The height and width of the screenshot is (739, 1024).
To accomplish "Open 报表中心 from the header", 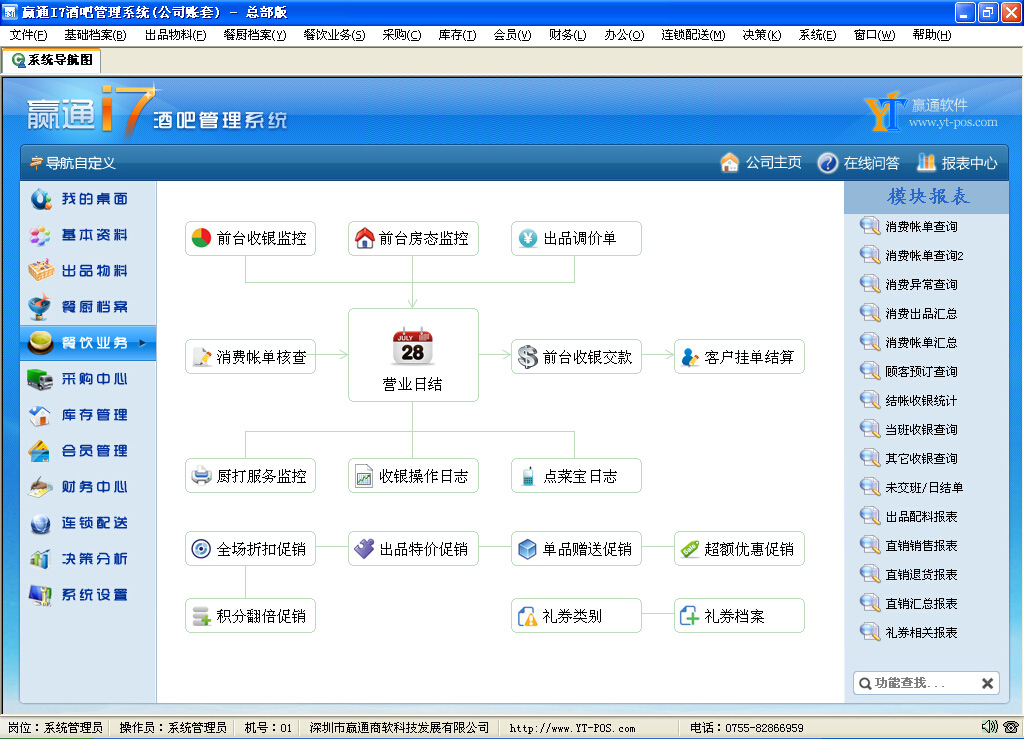I will coord(957,163).
